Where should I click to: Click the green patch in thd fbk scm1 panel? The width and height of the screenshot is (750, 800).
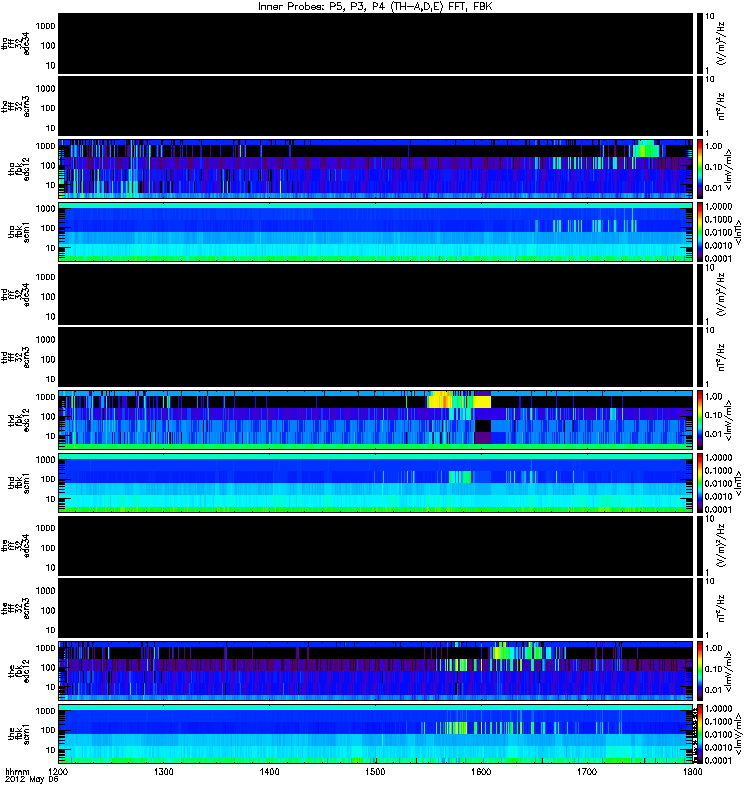point(460,477)
